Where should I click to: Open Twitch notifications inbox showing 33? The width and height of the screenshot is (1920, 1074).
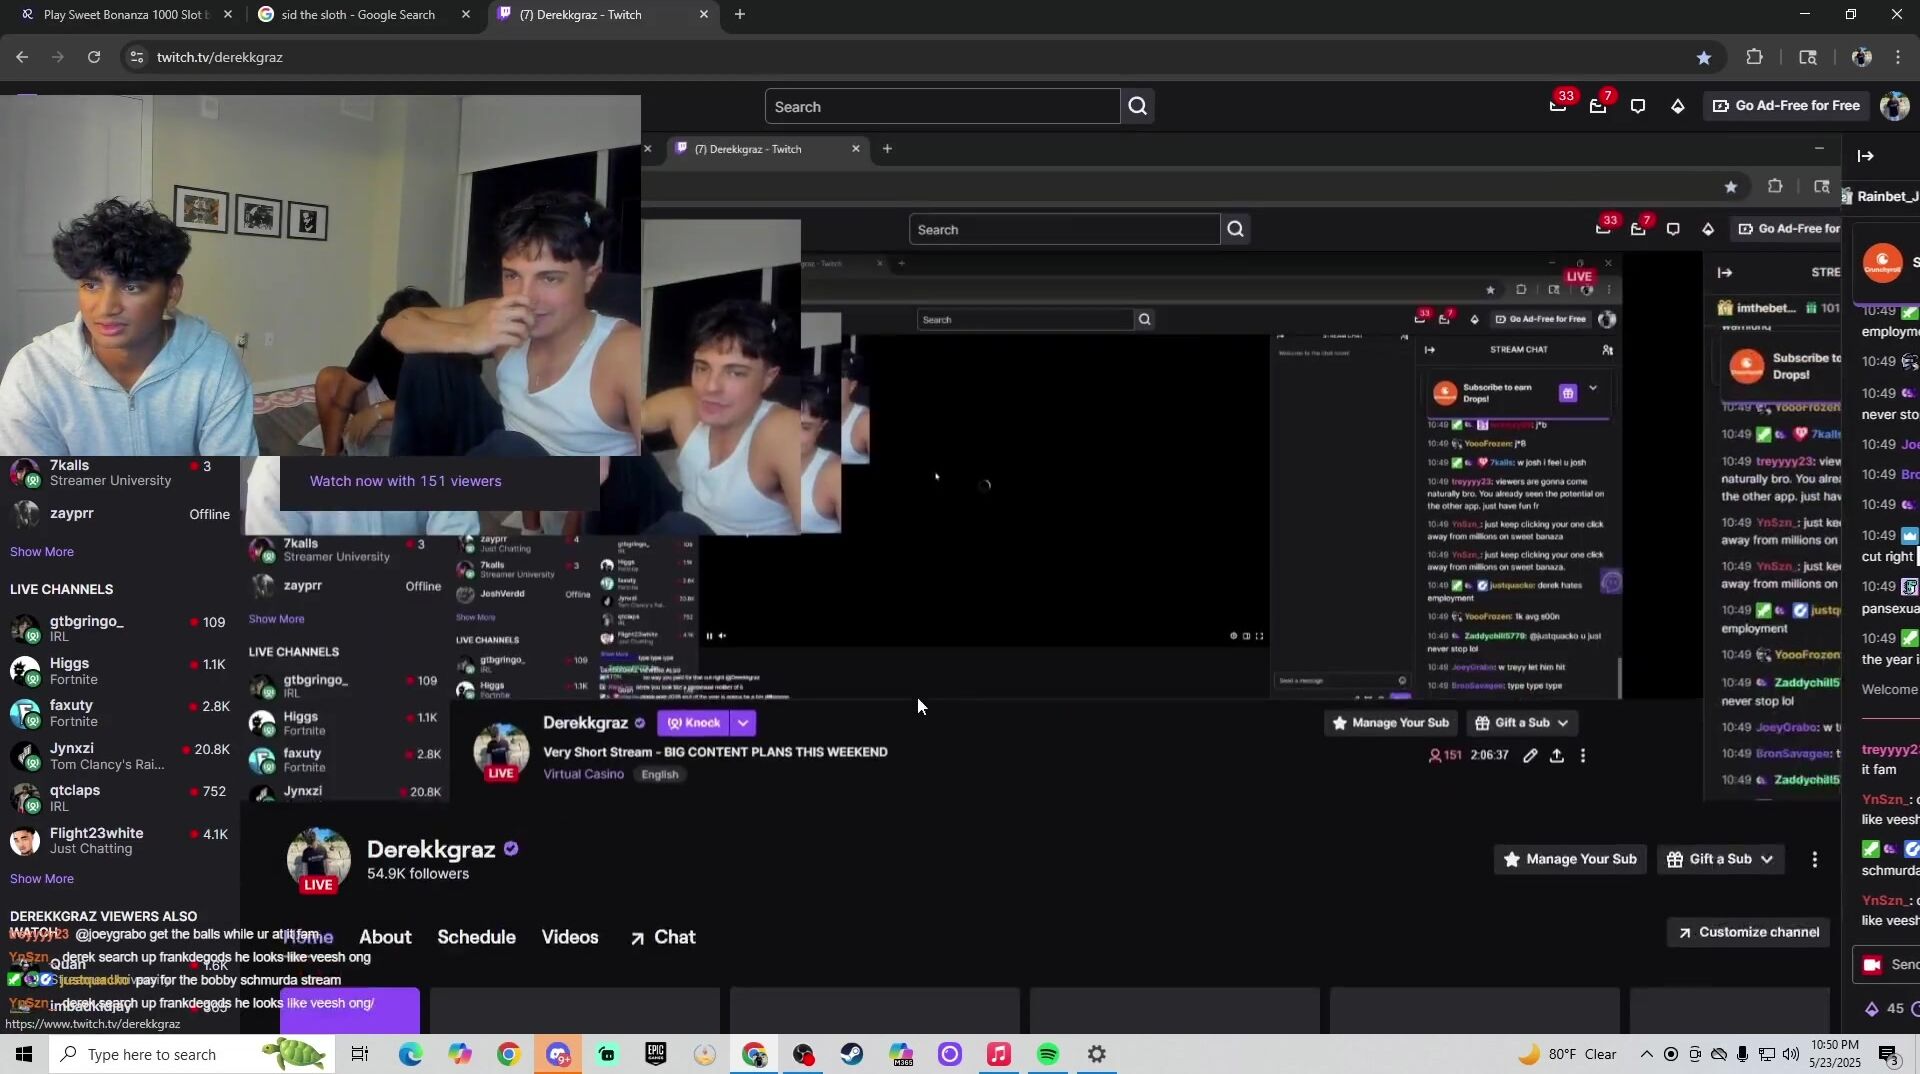tap(1558, 105)
